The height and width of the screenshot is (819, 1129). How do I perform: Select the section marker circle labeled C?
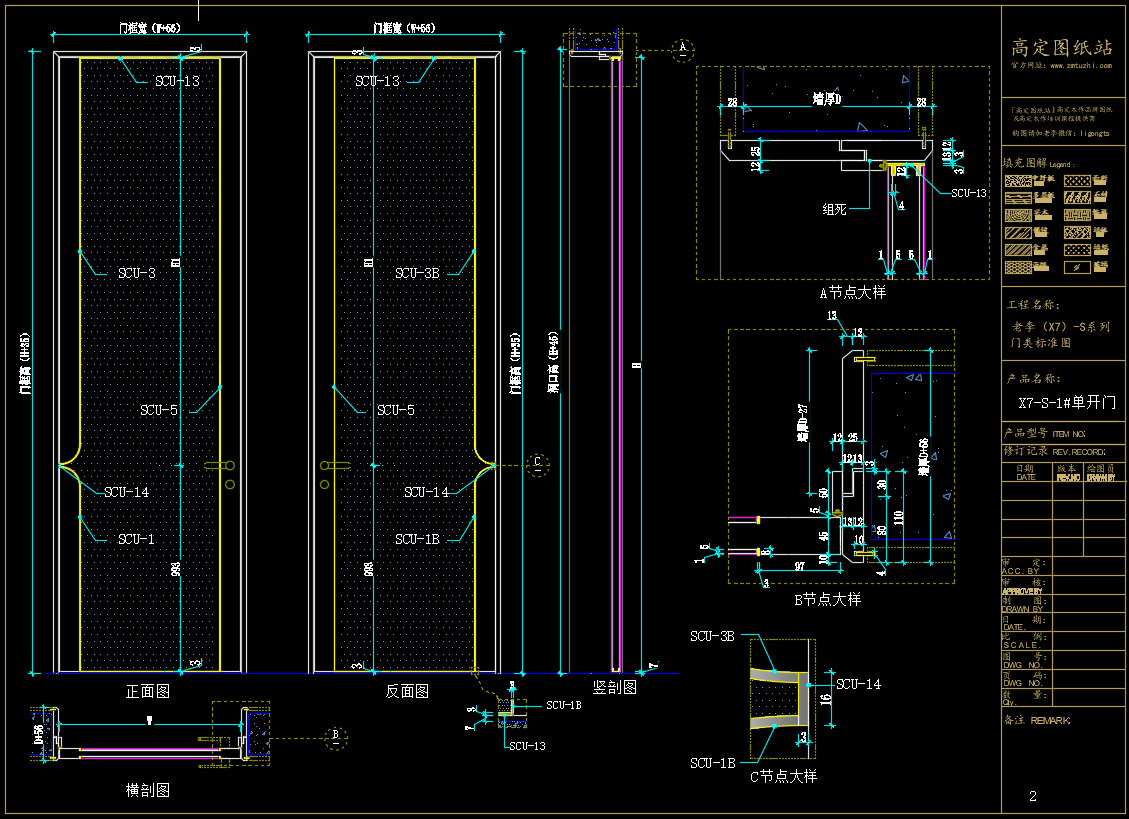point(537,463)
